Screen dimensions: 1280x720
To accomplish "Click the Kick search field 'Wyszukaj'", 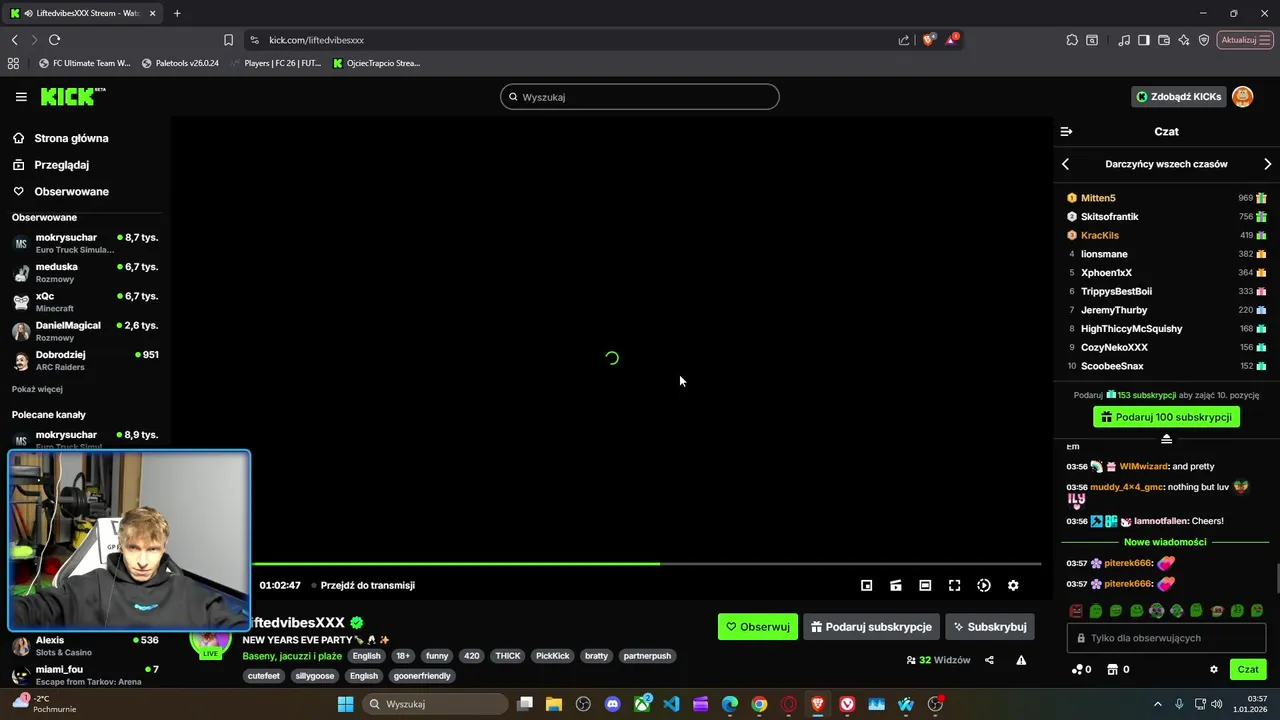I will (640, 97).
